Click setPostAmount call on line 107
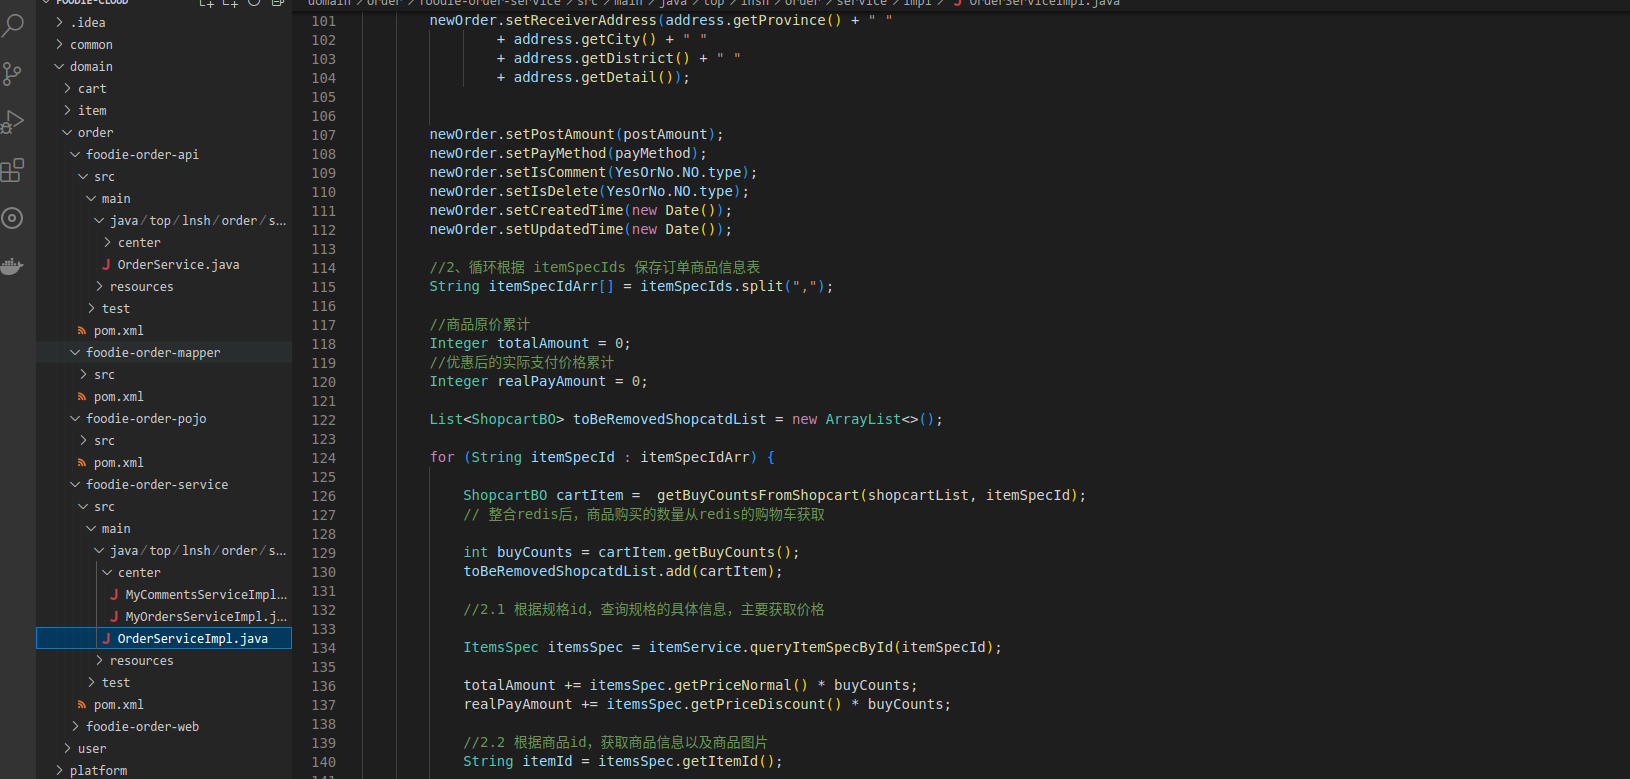Viewport: 1630px width, 779px height. (560, 134)
